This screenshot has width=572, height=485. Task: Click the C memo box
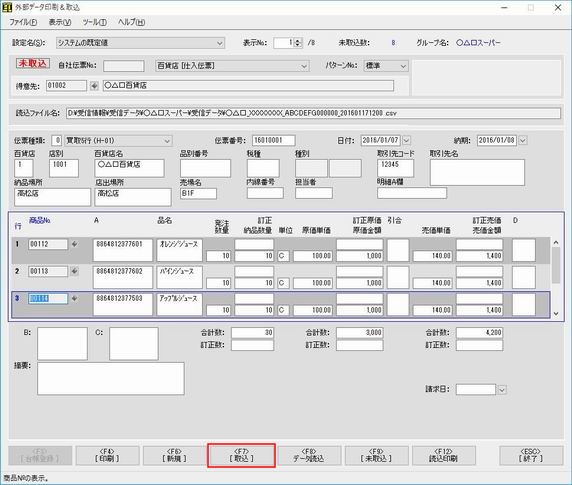coord(134,344)
